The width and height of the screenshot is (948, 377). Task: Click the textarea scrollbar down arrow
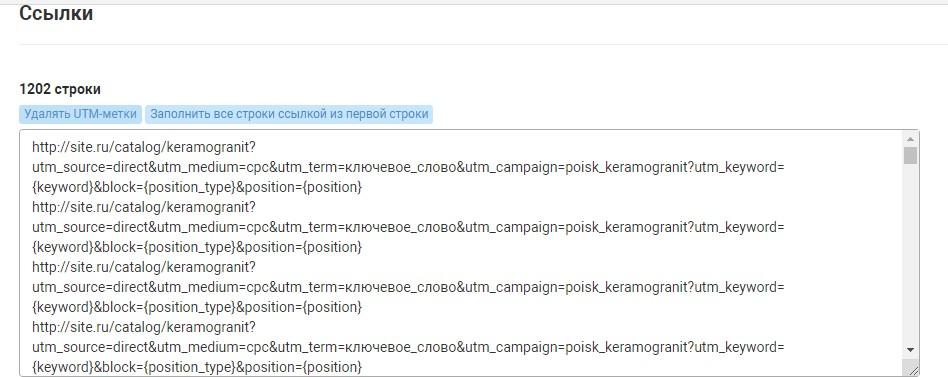[910, 350]
